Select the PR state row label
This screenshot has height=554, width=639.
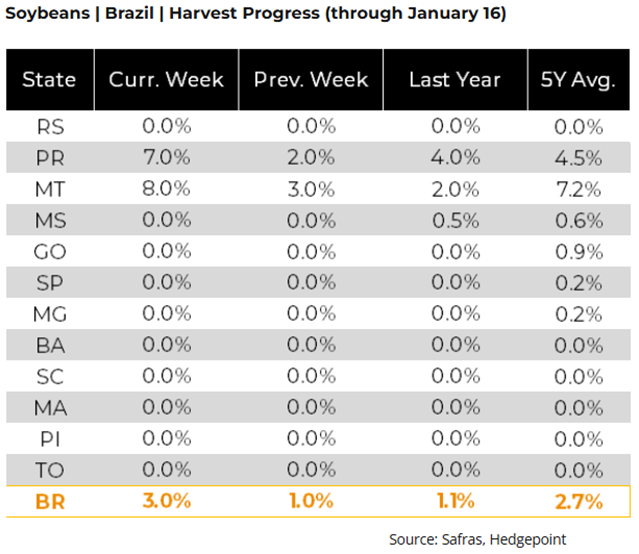[49, 158]
